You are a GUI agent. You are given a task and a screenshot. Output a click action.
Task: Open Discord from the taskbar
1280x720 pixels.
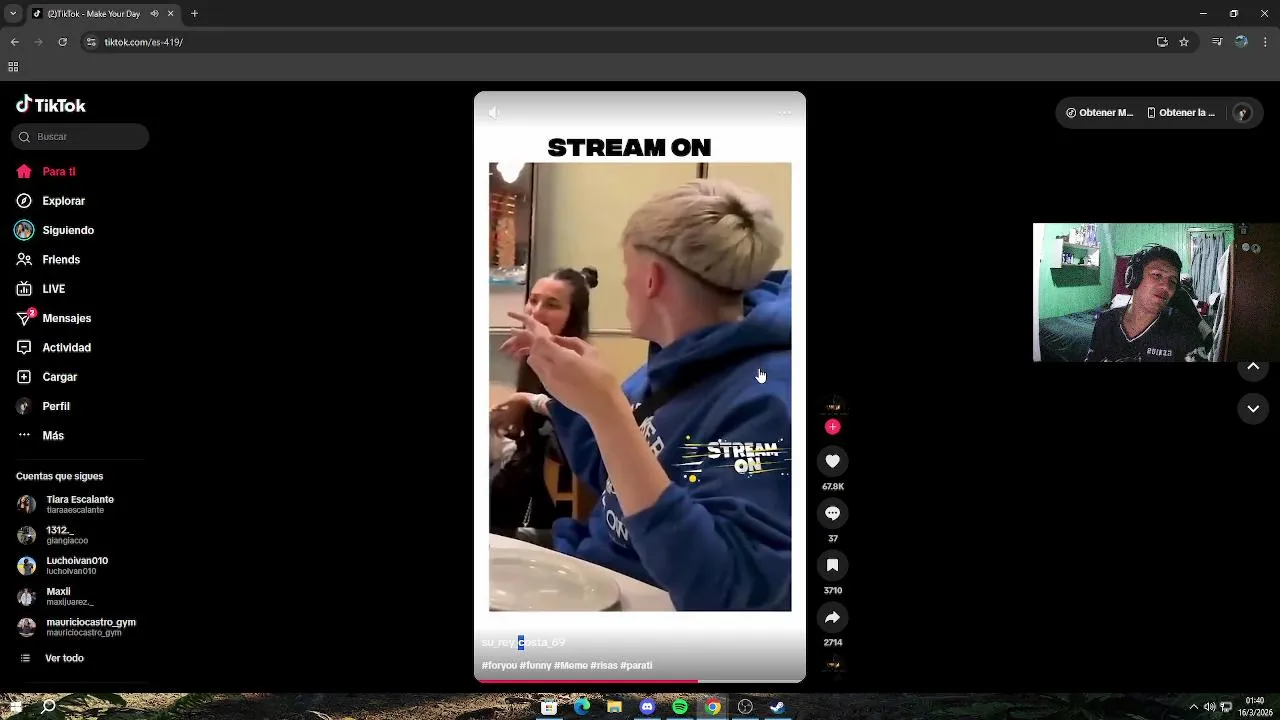647,707
